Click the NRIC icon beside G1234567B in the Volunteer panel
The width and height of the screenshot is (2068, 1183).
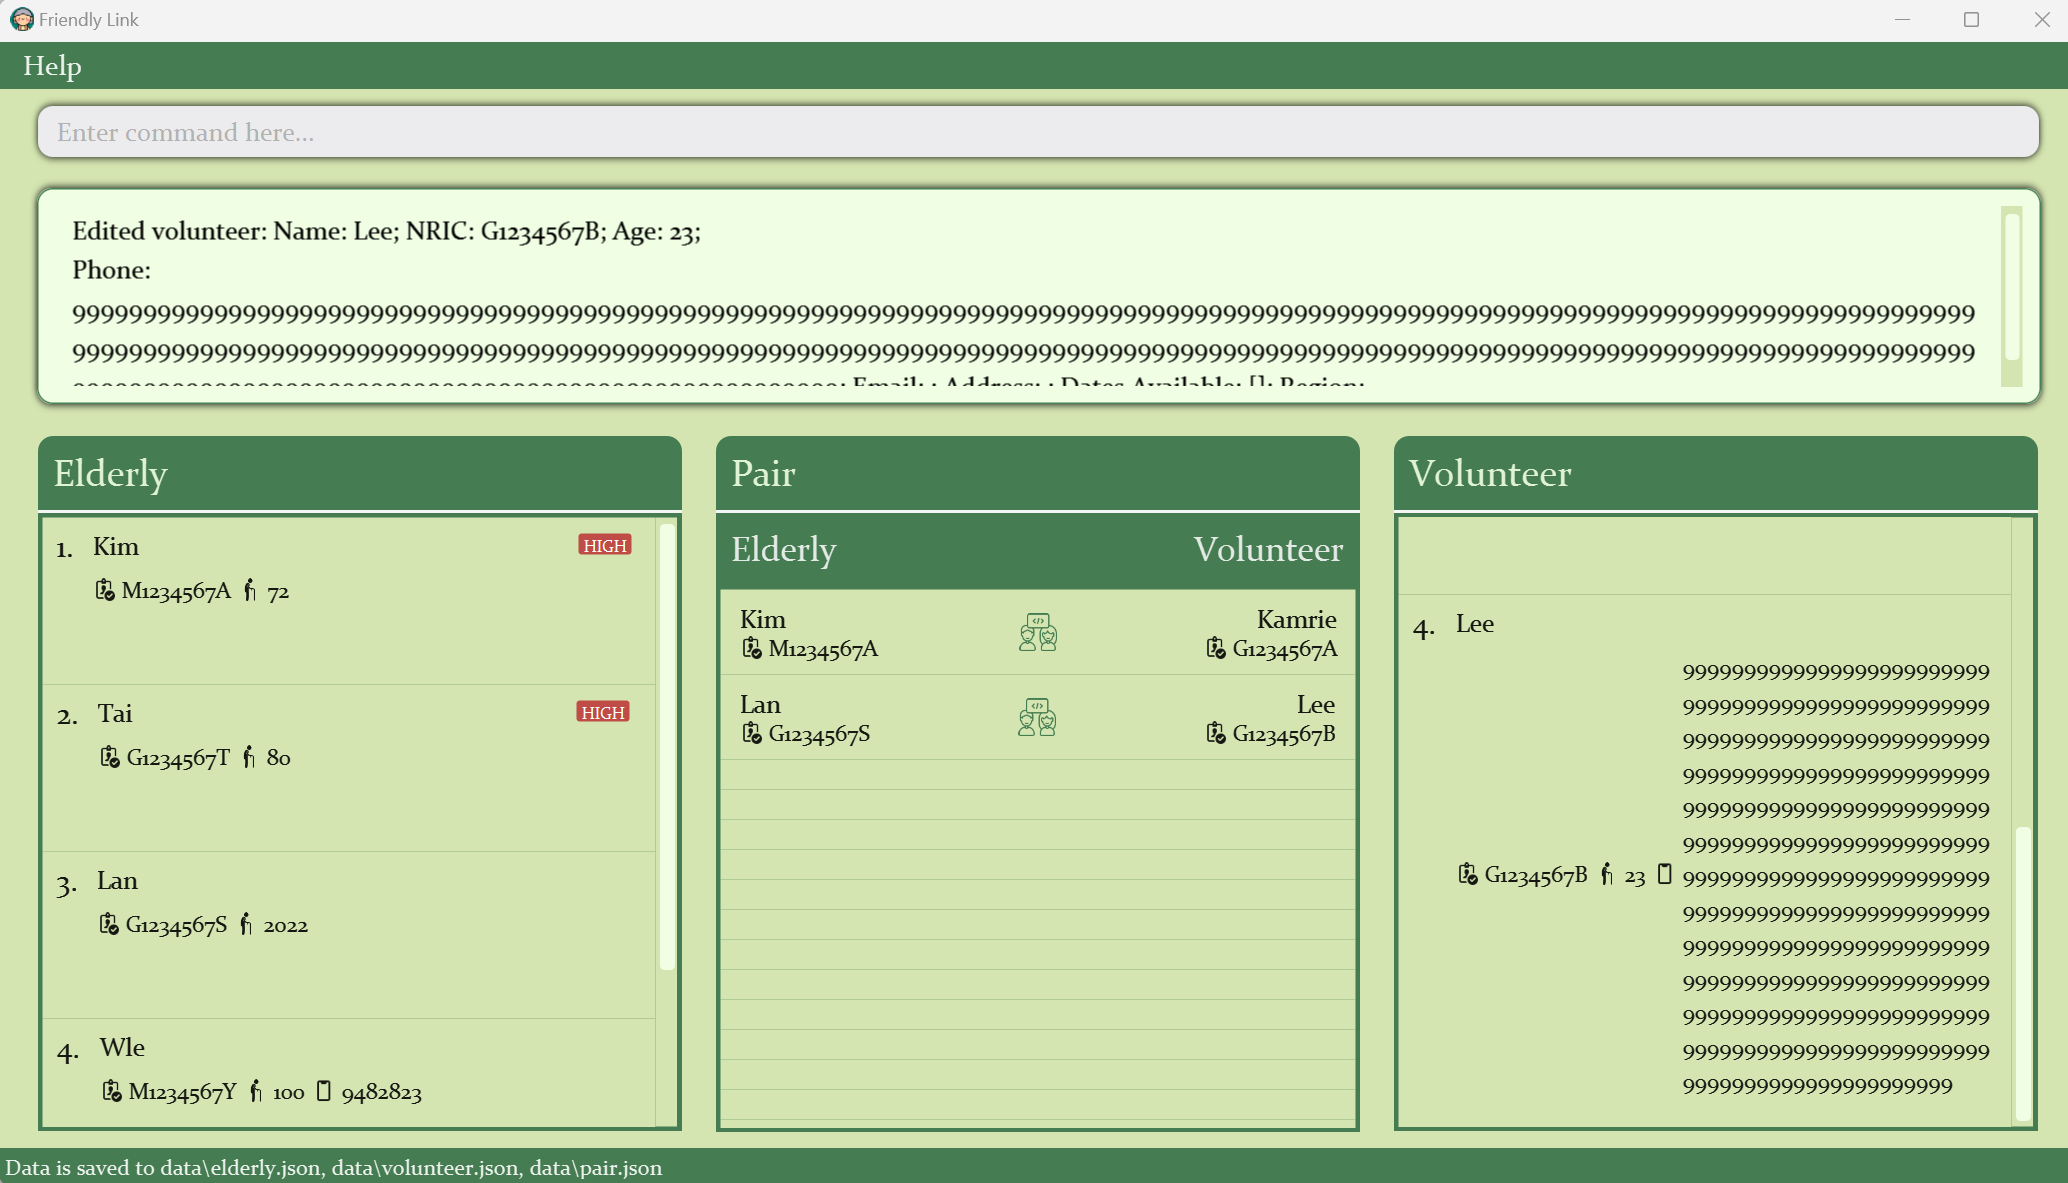coord(1467,874)
